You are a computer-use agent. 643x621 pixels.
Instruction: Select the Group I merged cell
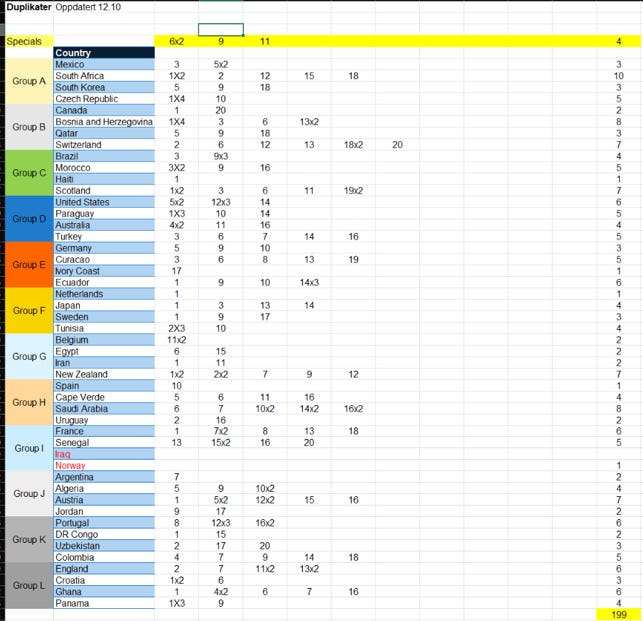click(x=29, y=448)
